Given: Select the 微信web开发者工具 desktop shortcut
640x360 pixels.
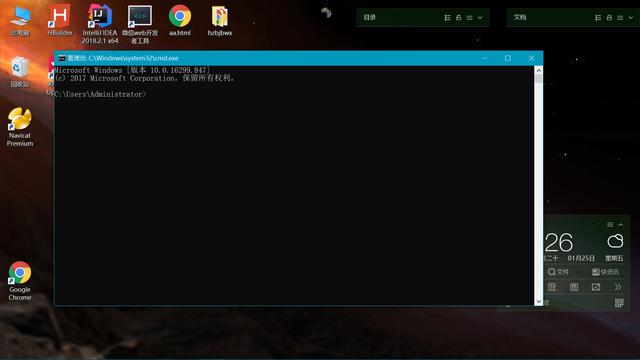Looking at the screenshot, I should click(140, 24).
